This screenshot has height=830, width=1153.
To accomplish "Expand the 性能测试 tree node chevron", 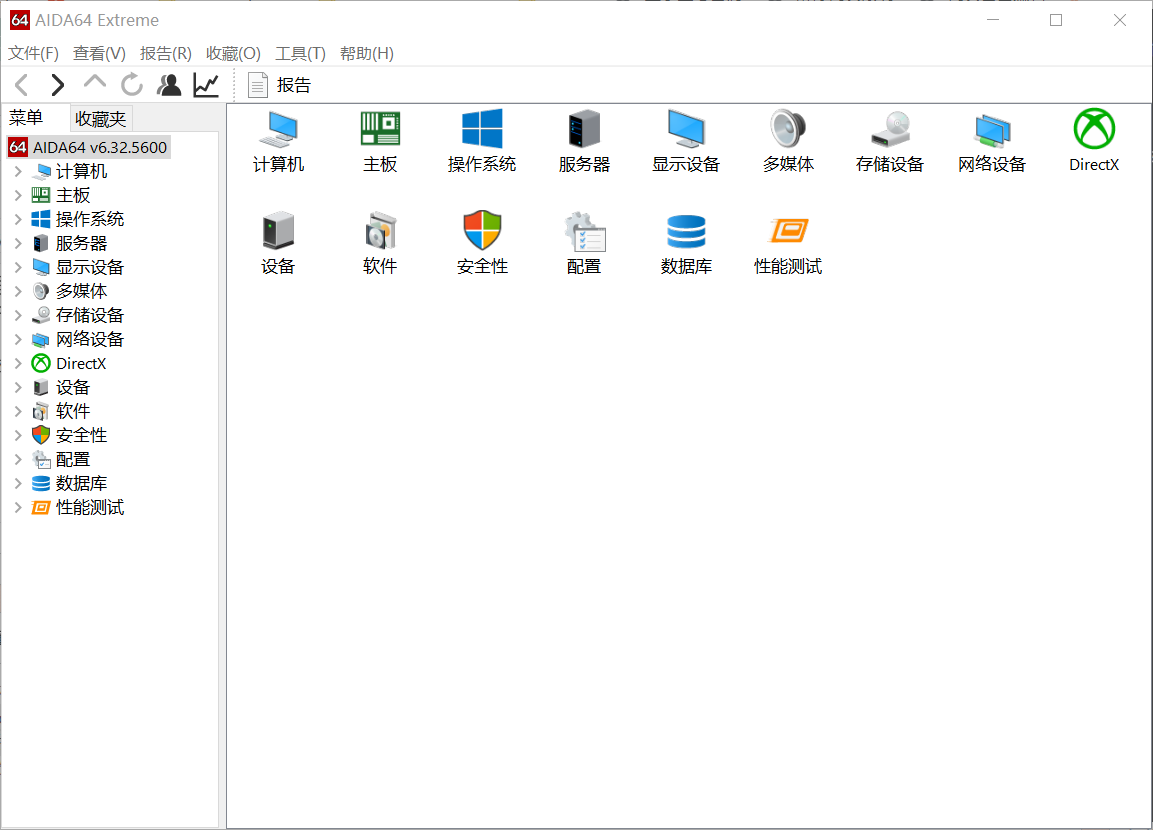I will point(18,507).
